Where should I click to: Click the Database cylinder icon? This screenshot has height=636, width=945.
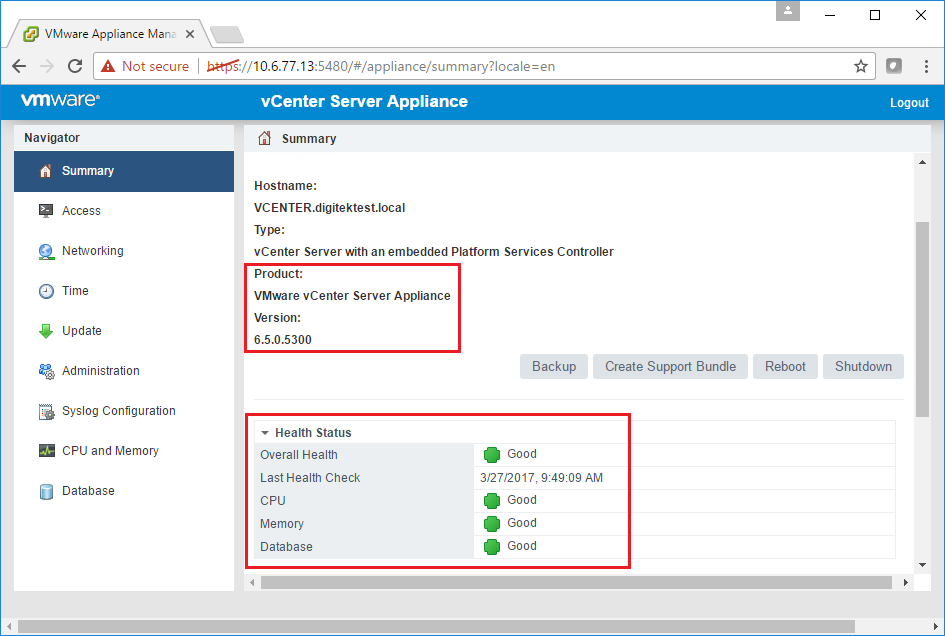pyautogui.click(x=46, y=492)
